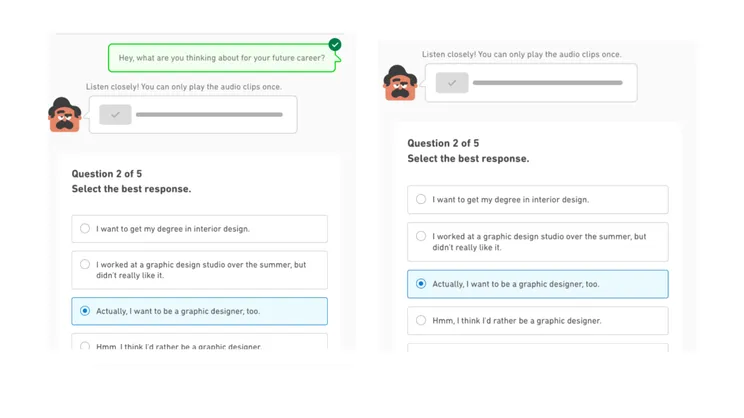The image size is (744, 418).
Task: Click the left panel audio play checkmark button
Action: tap(115, 114)
